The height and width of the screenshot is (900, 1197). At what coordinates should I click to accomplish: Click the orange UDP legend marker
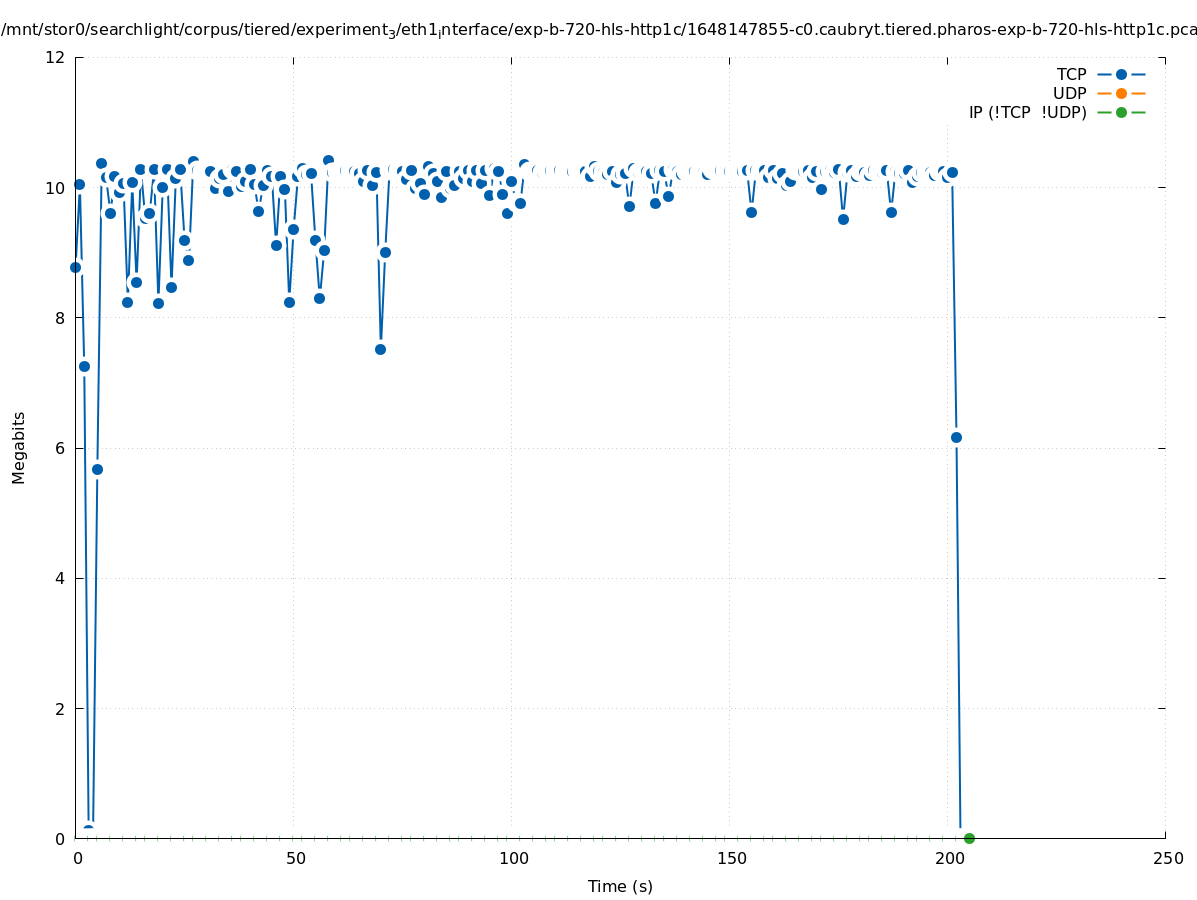pyautogui.click(x=1121, y=93)
